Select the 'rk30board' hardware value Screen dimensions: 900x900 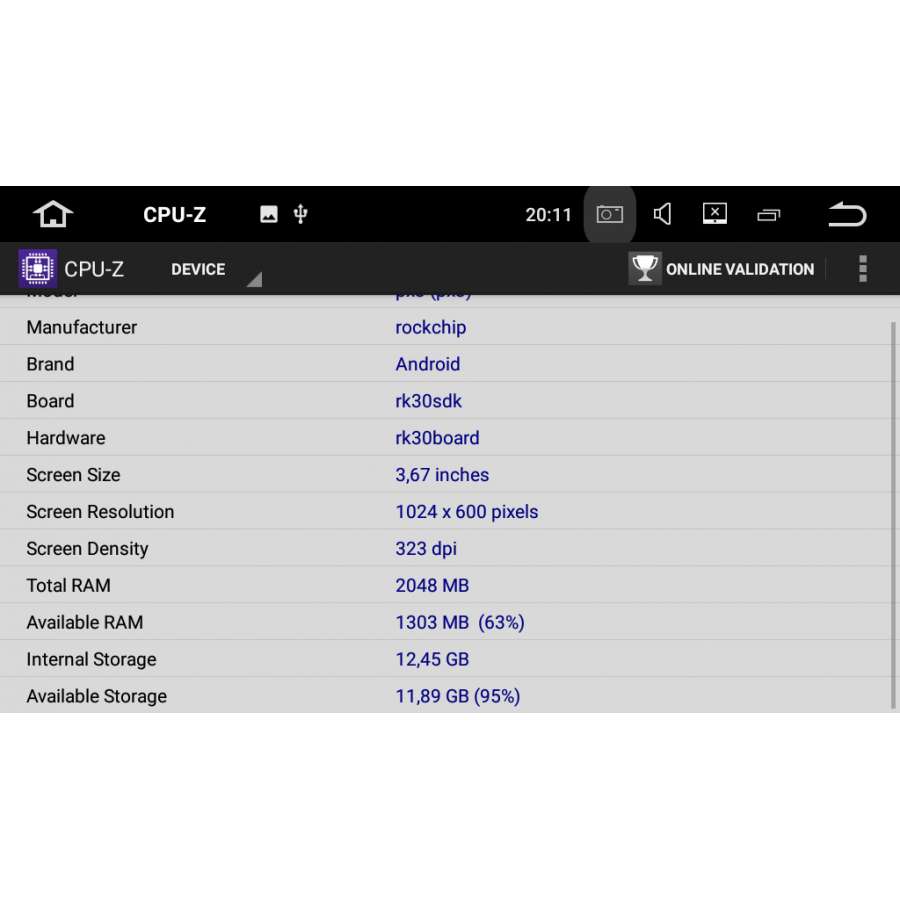coord(437,438)
